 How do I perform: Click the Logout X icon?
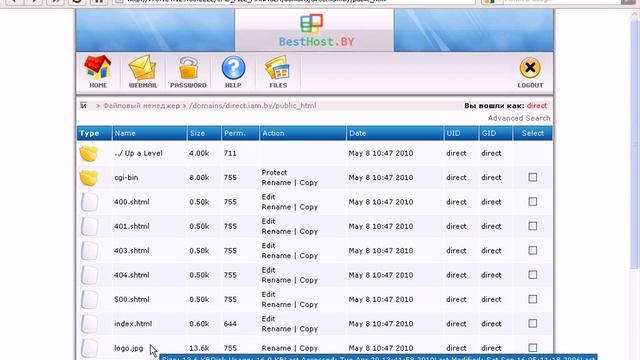coord(530,73)
